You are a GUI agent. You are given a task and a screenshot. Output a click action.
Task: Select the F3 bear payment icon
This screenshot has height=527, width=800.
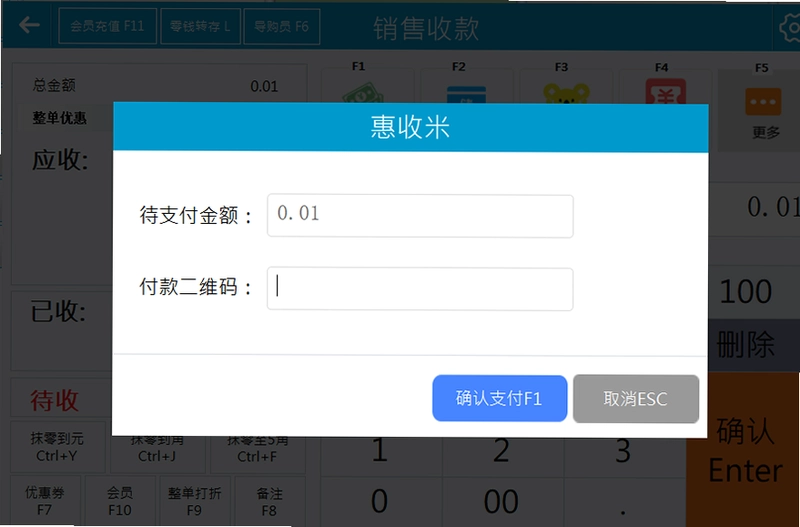coord(566,94)
